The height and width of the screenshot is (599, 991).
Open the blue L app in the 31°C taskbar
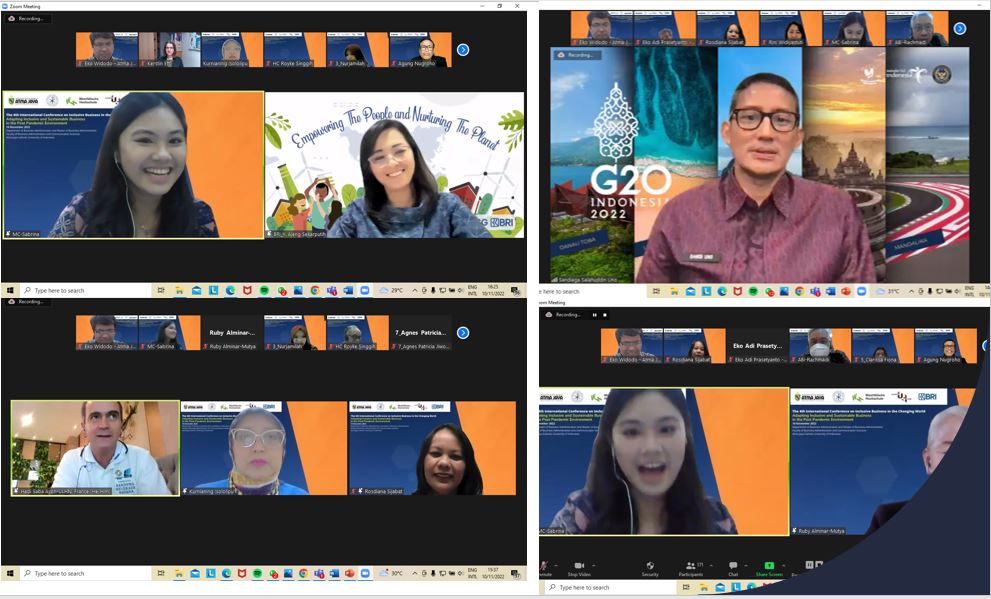click(707, 291)
